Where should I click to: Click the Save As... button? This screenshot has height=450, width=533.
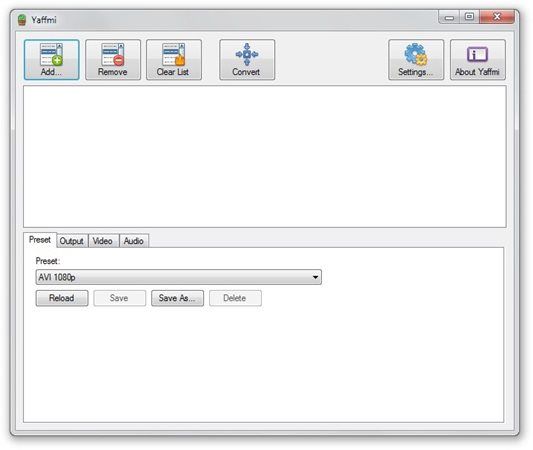177,298
